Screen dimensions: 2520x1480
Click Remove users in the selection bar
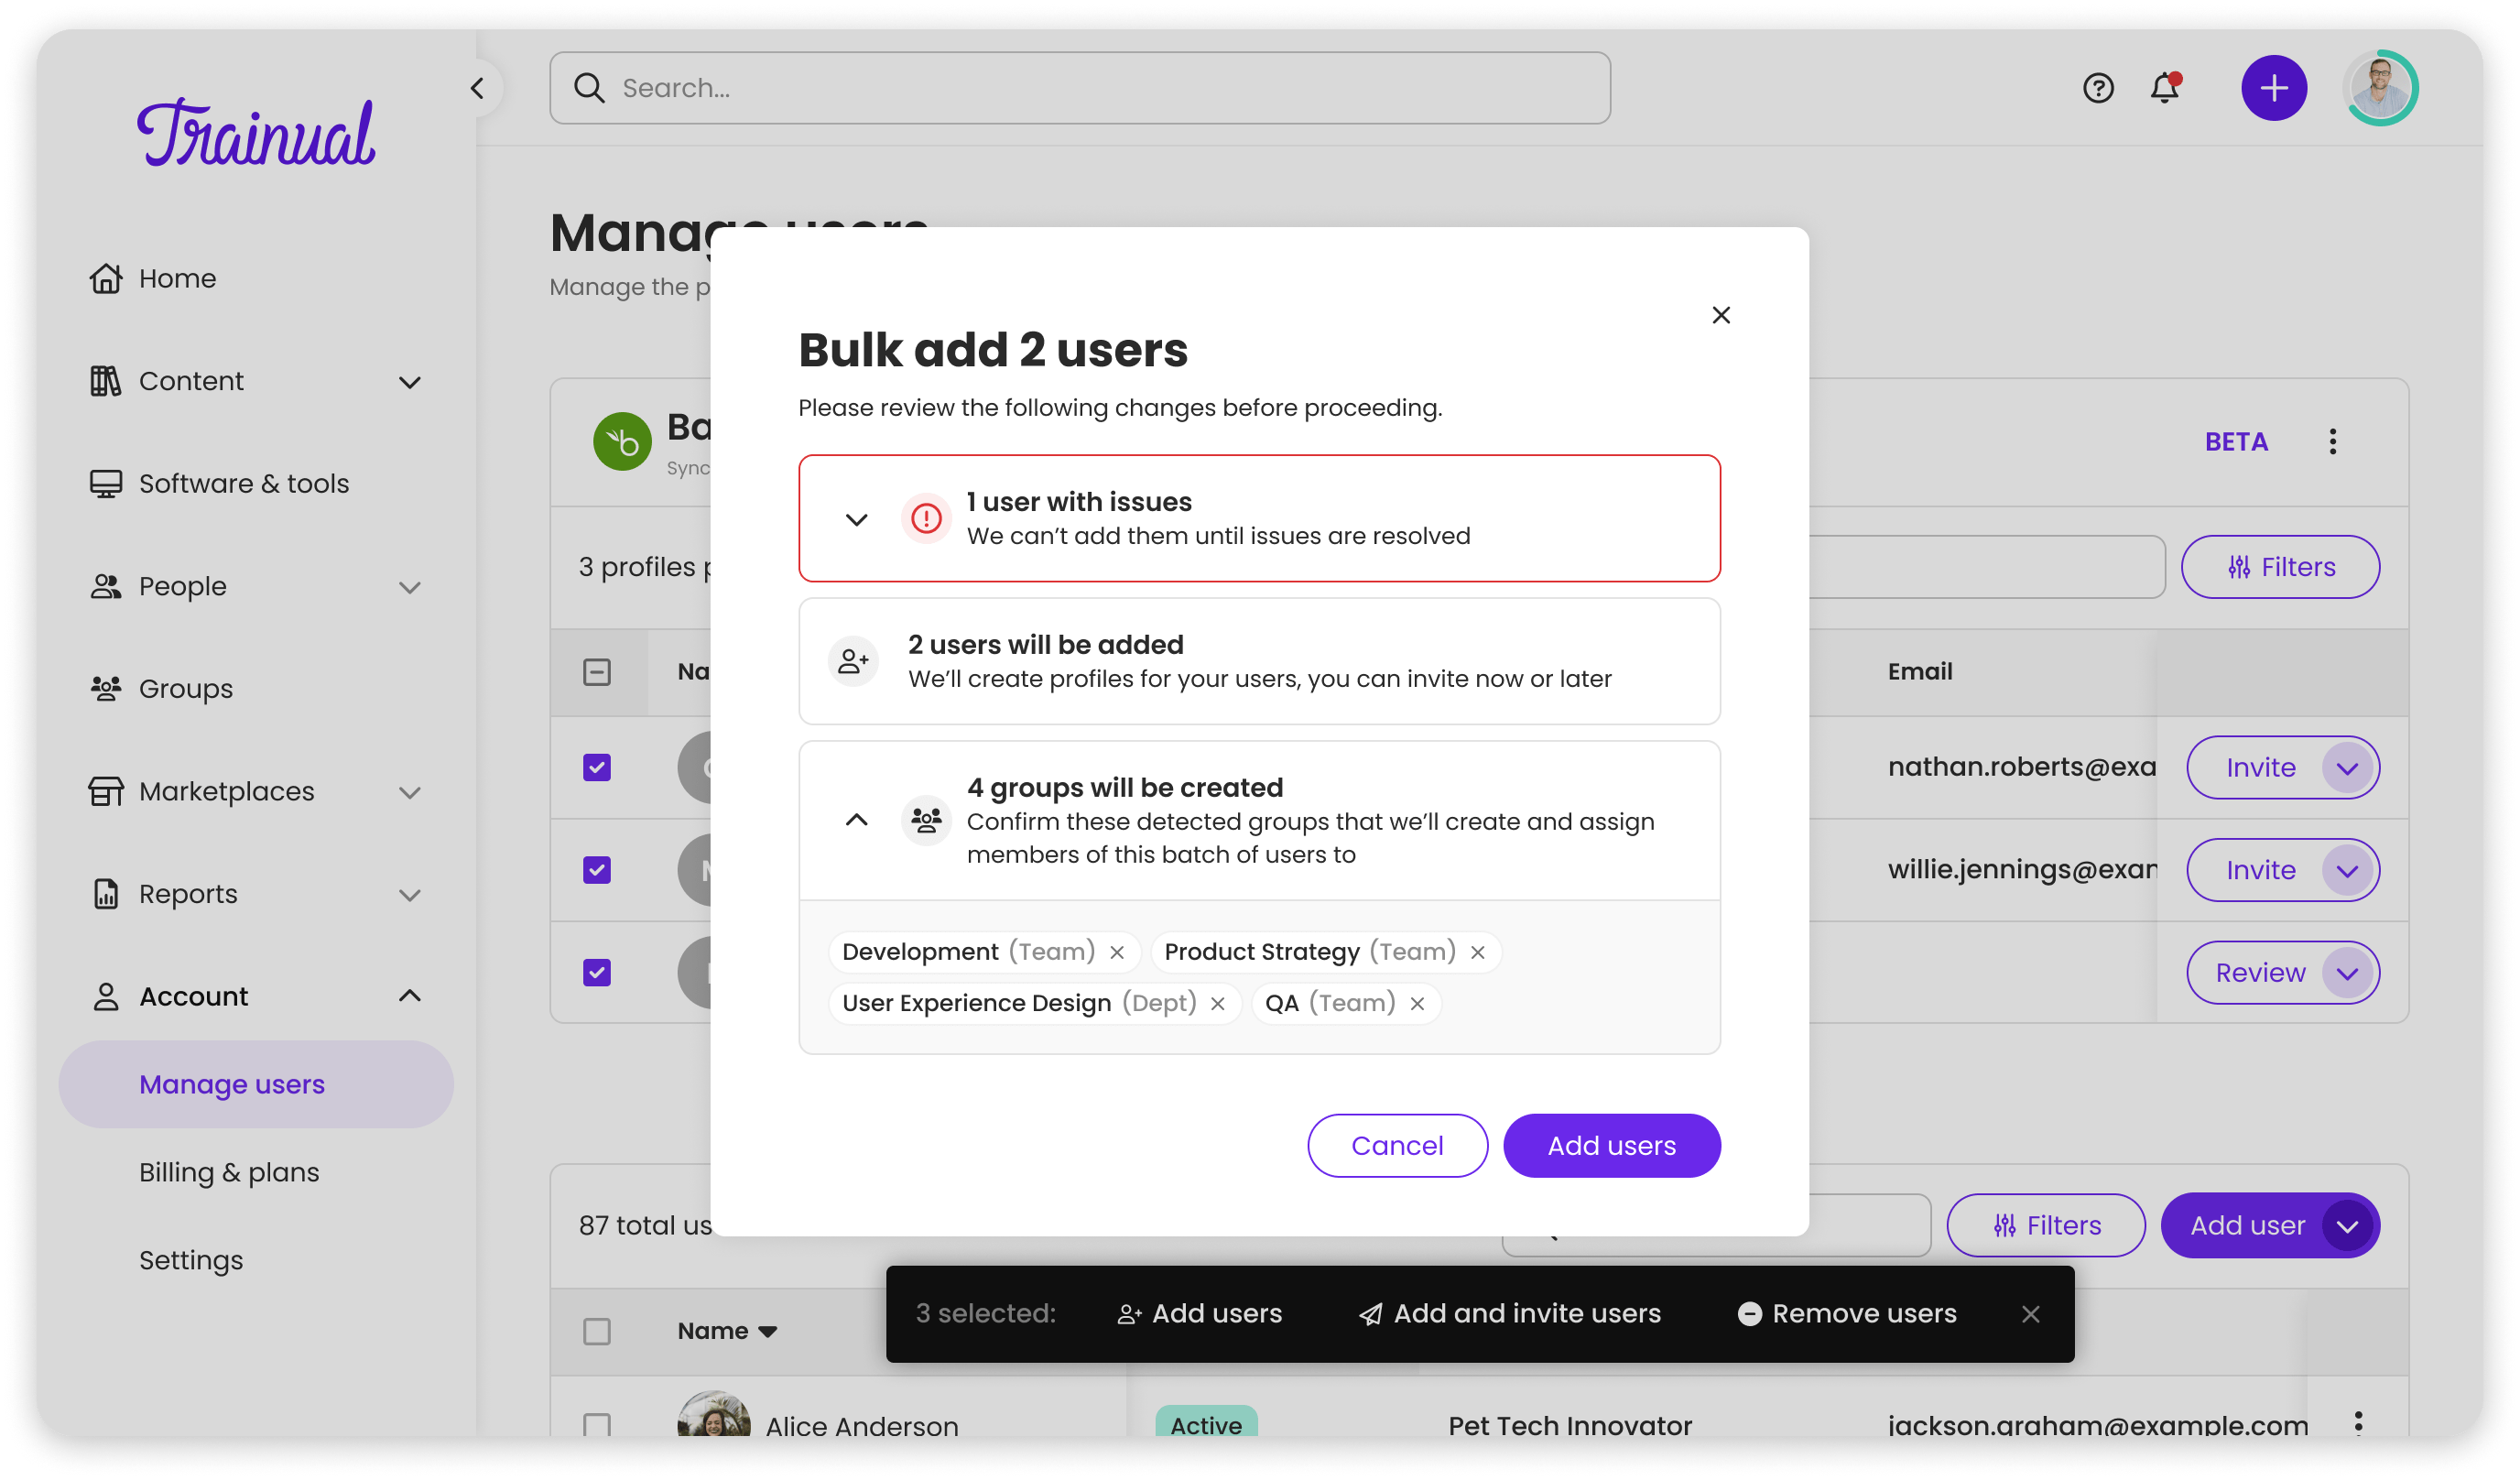coord(1846,1313)
